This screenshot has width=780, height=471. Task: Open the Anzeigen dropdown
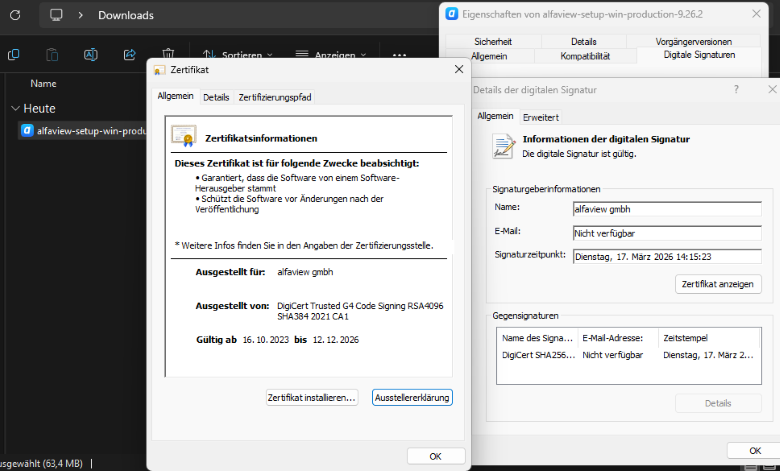(x=331, y=55)
